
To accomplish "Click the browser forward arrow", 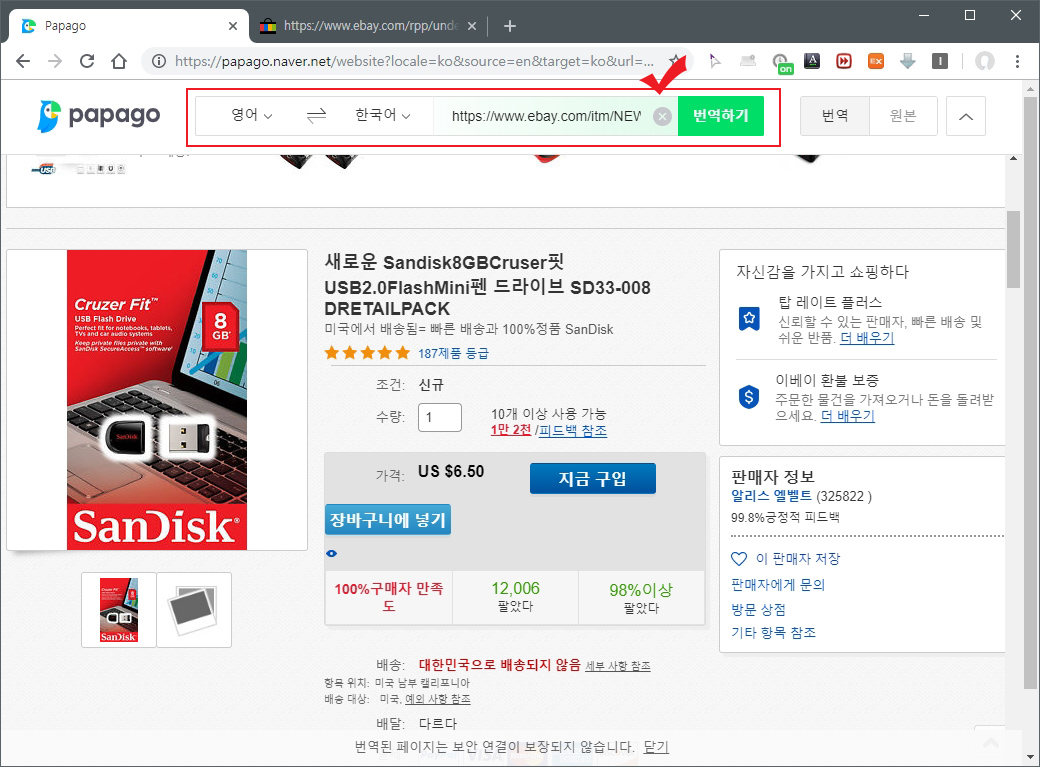I will pos(55,61).
